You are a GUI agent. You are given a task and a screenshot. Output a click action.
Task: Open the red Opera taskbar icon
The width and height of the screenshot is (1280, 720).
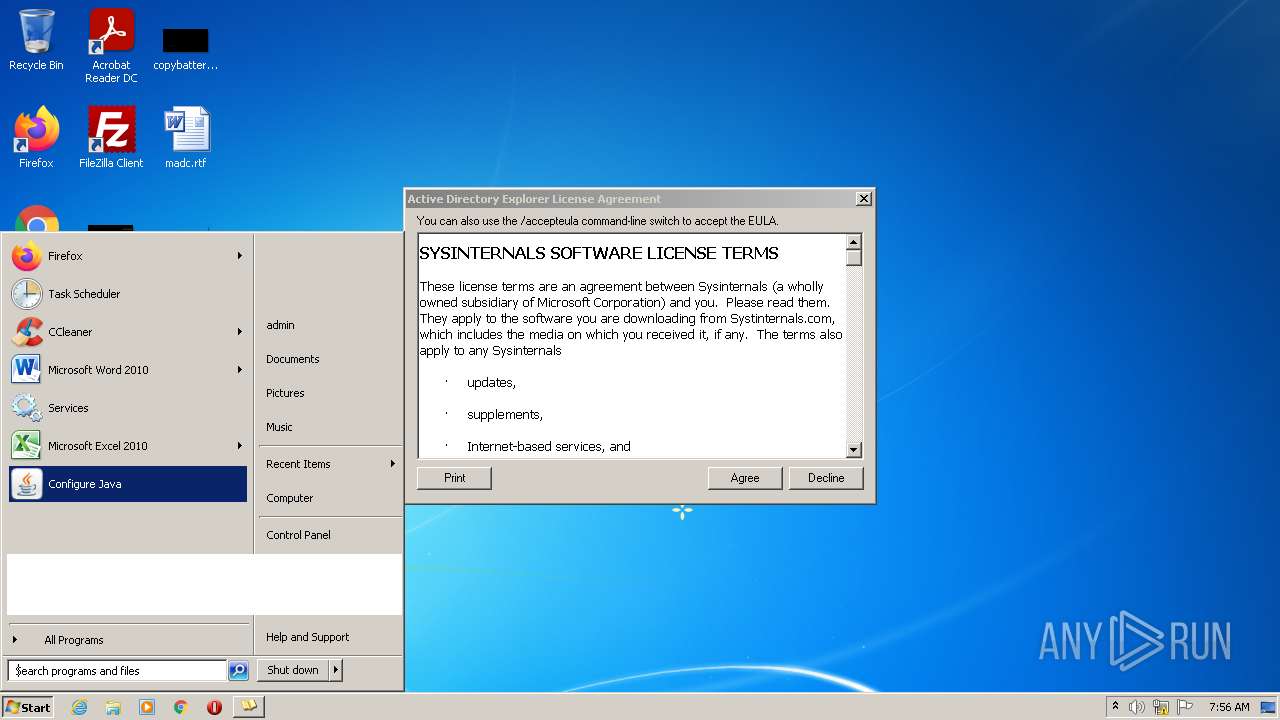pyautogui.click(x=214, y=707)
